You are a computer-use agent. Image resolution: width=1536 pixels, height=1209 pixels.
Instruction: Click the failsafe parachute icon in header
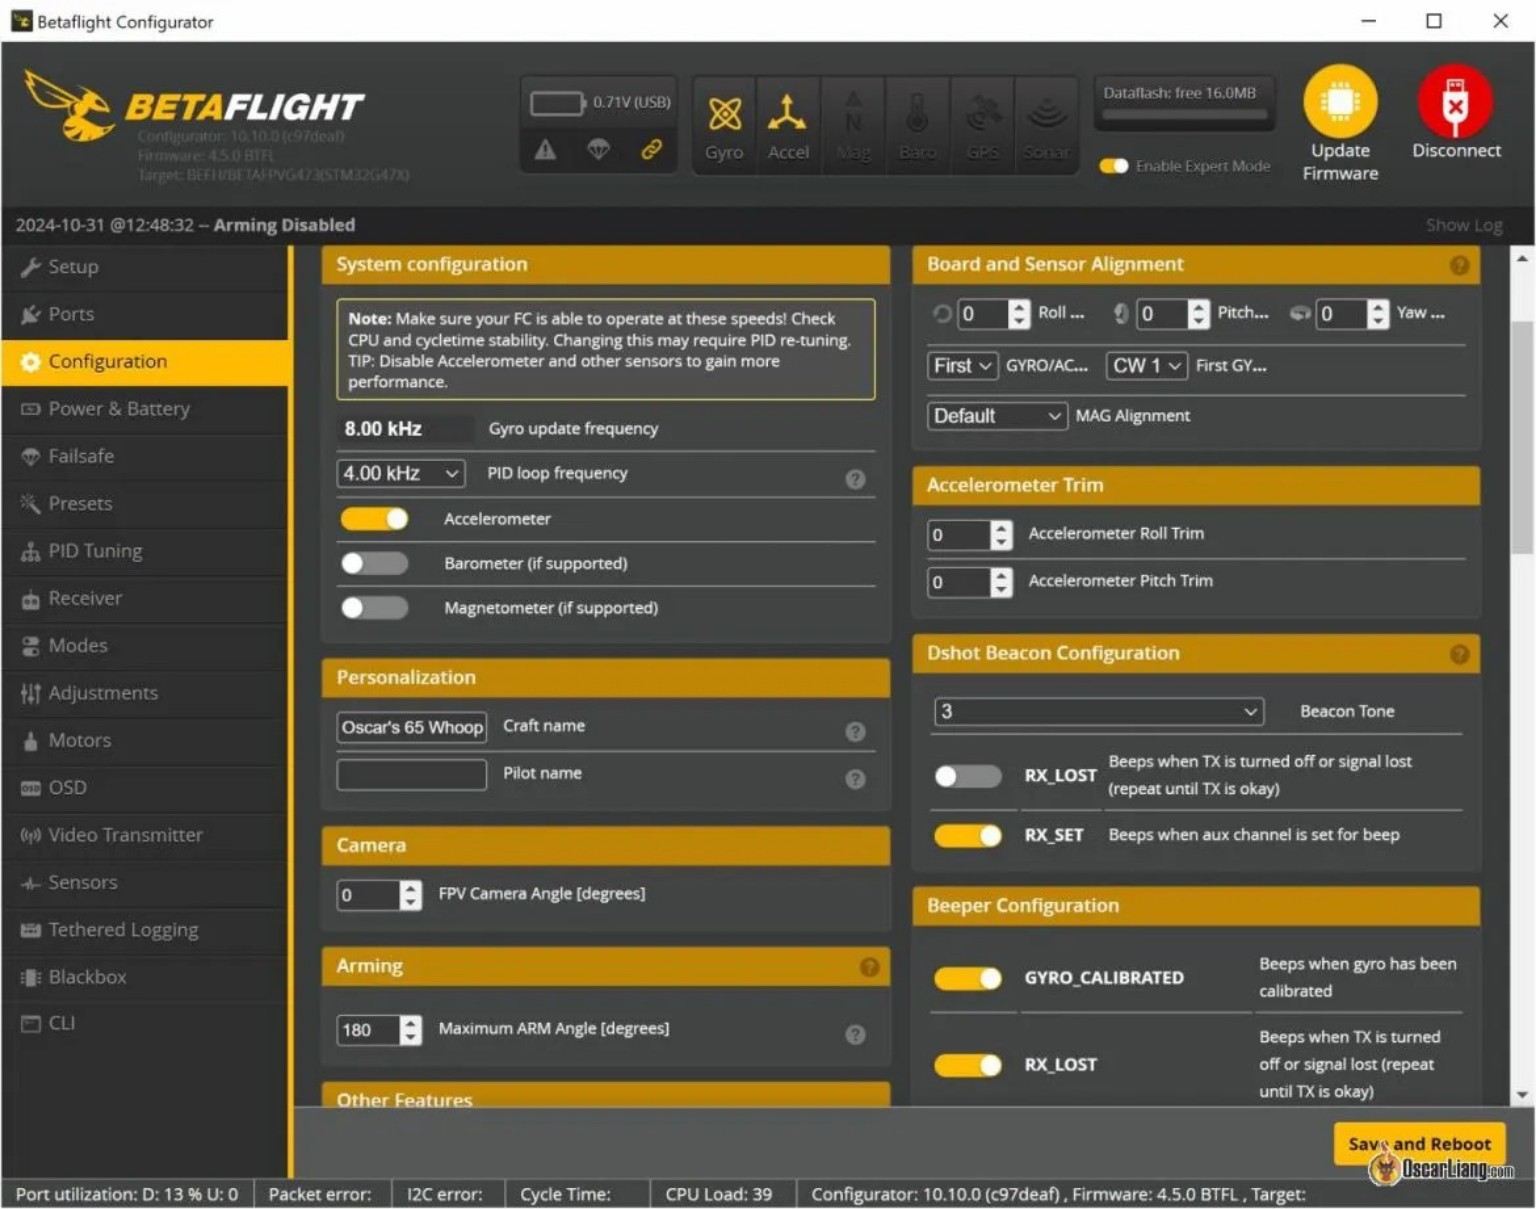[x=598, y=150]
